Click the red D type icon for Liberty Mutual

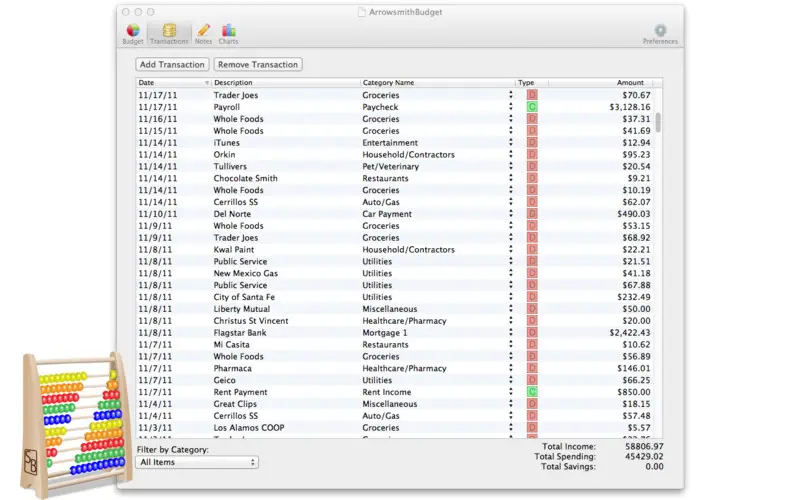tap(532, 309)
